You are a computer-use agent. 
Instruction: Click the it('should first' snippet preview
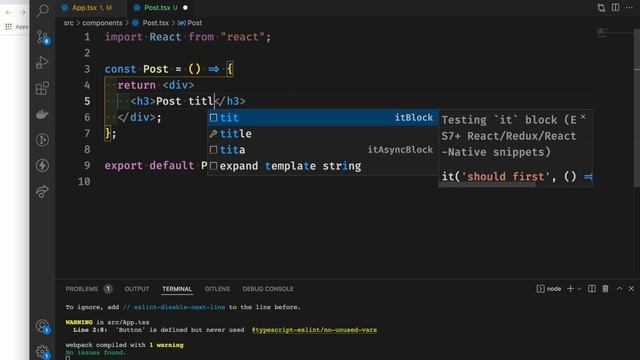(516, 176)
